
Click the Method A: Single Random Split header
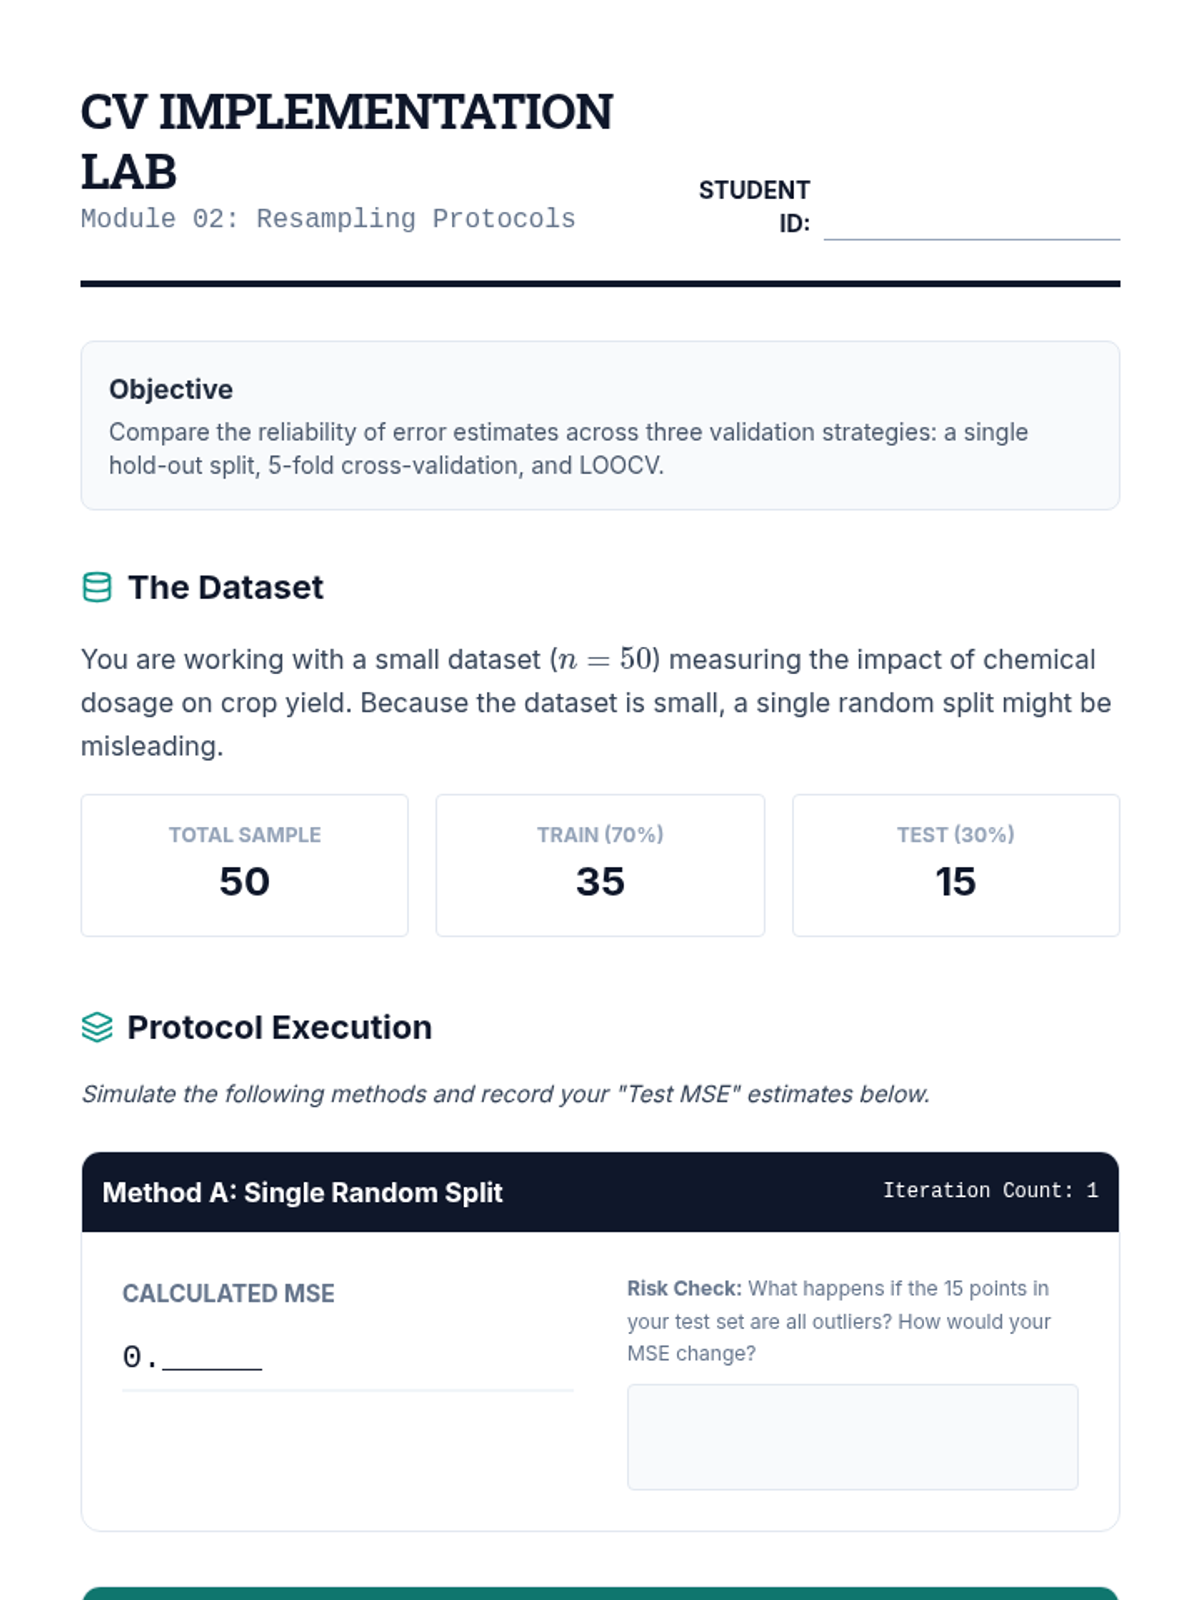pyautogui.click(x=302, y=1192)
